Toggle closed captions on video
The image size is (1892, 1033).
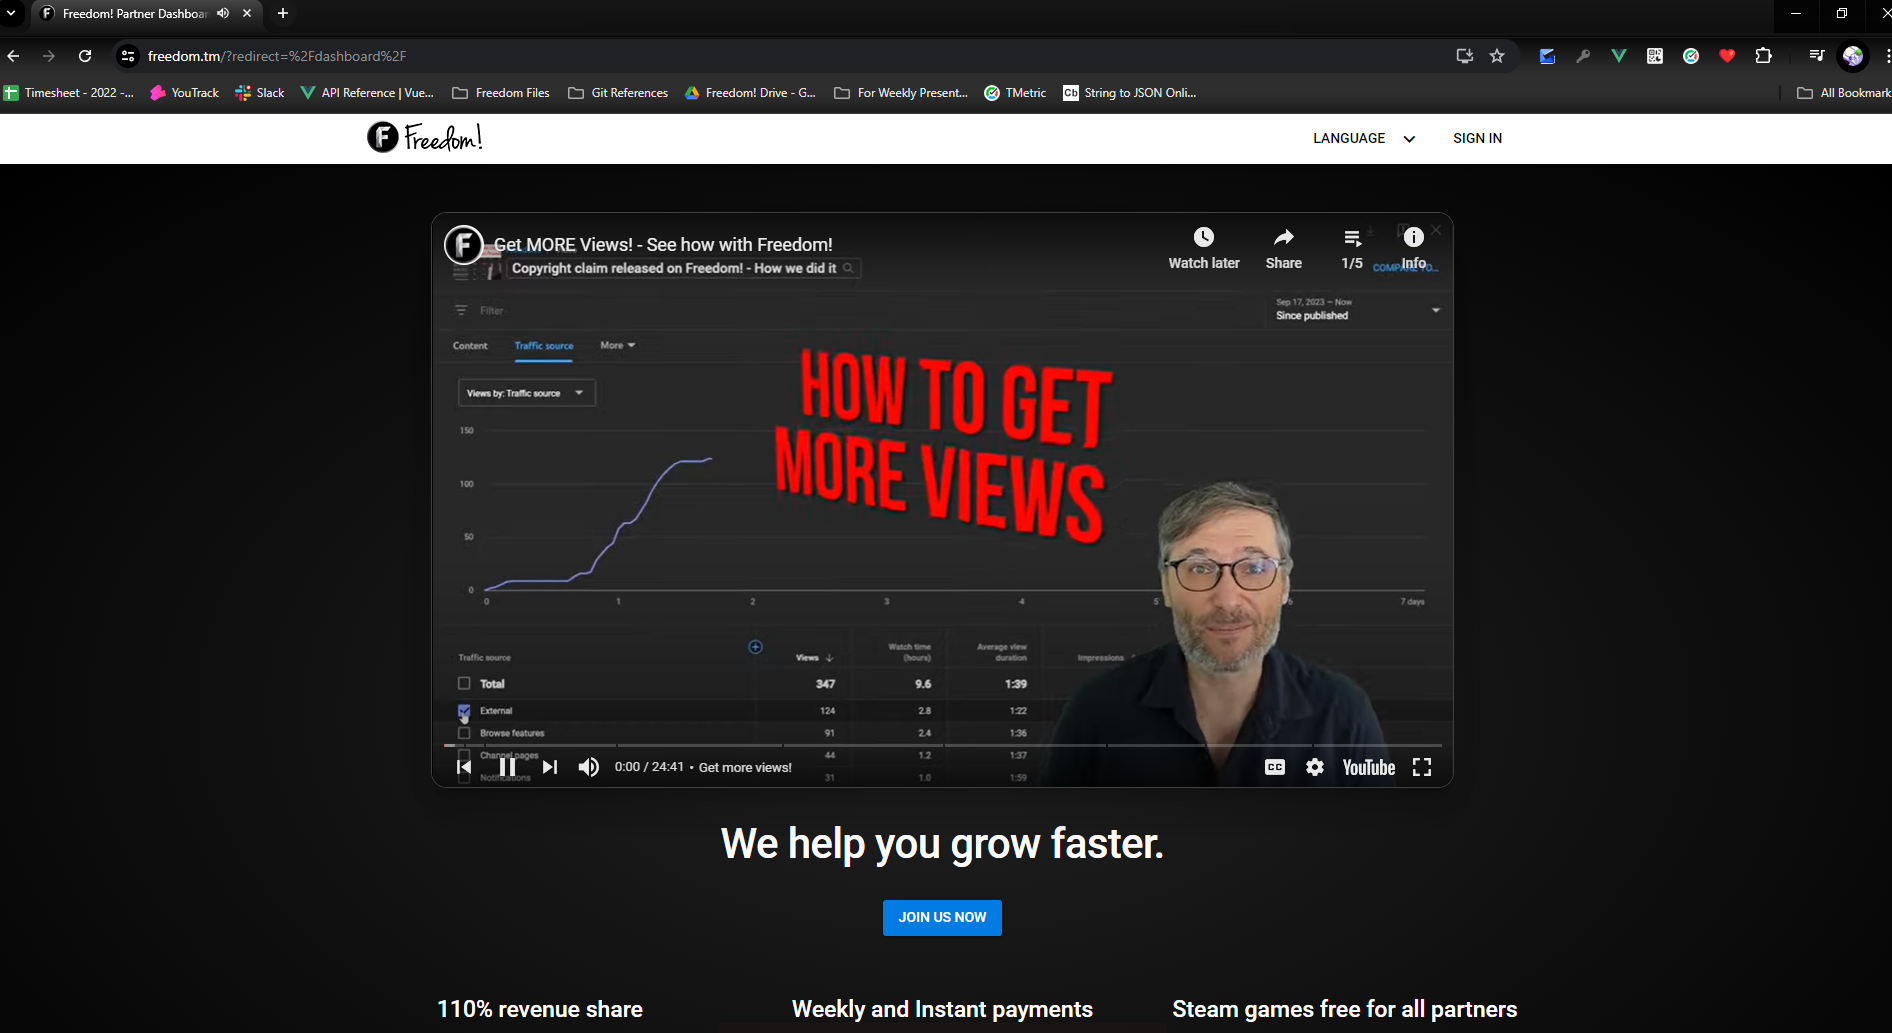point(1275,767)
